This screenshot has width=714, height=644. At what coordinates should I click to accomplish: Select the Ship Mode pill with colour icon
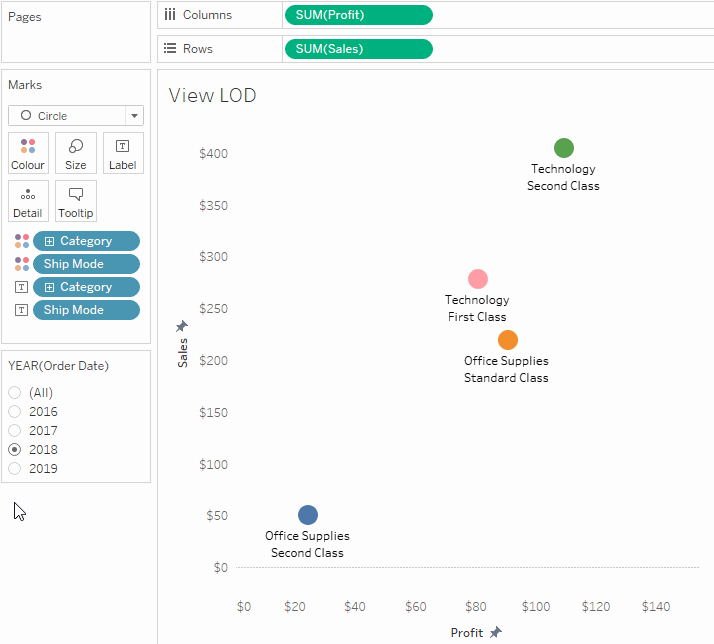[86, 264]
